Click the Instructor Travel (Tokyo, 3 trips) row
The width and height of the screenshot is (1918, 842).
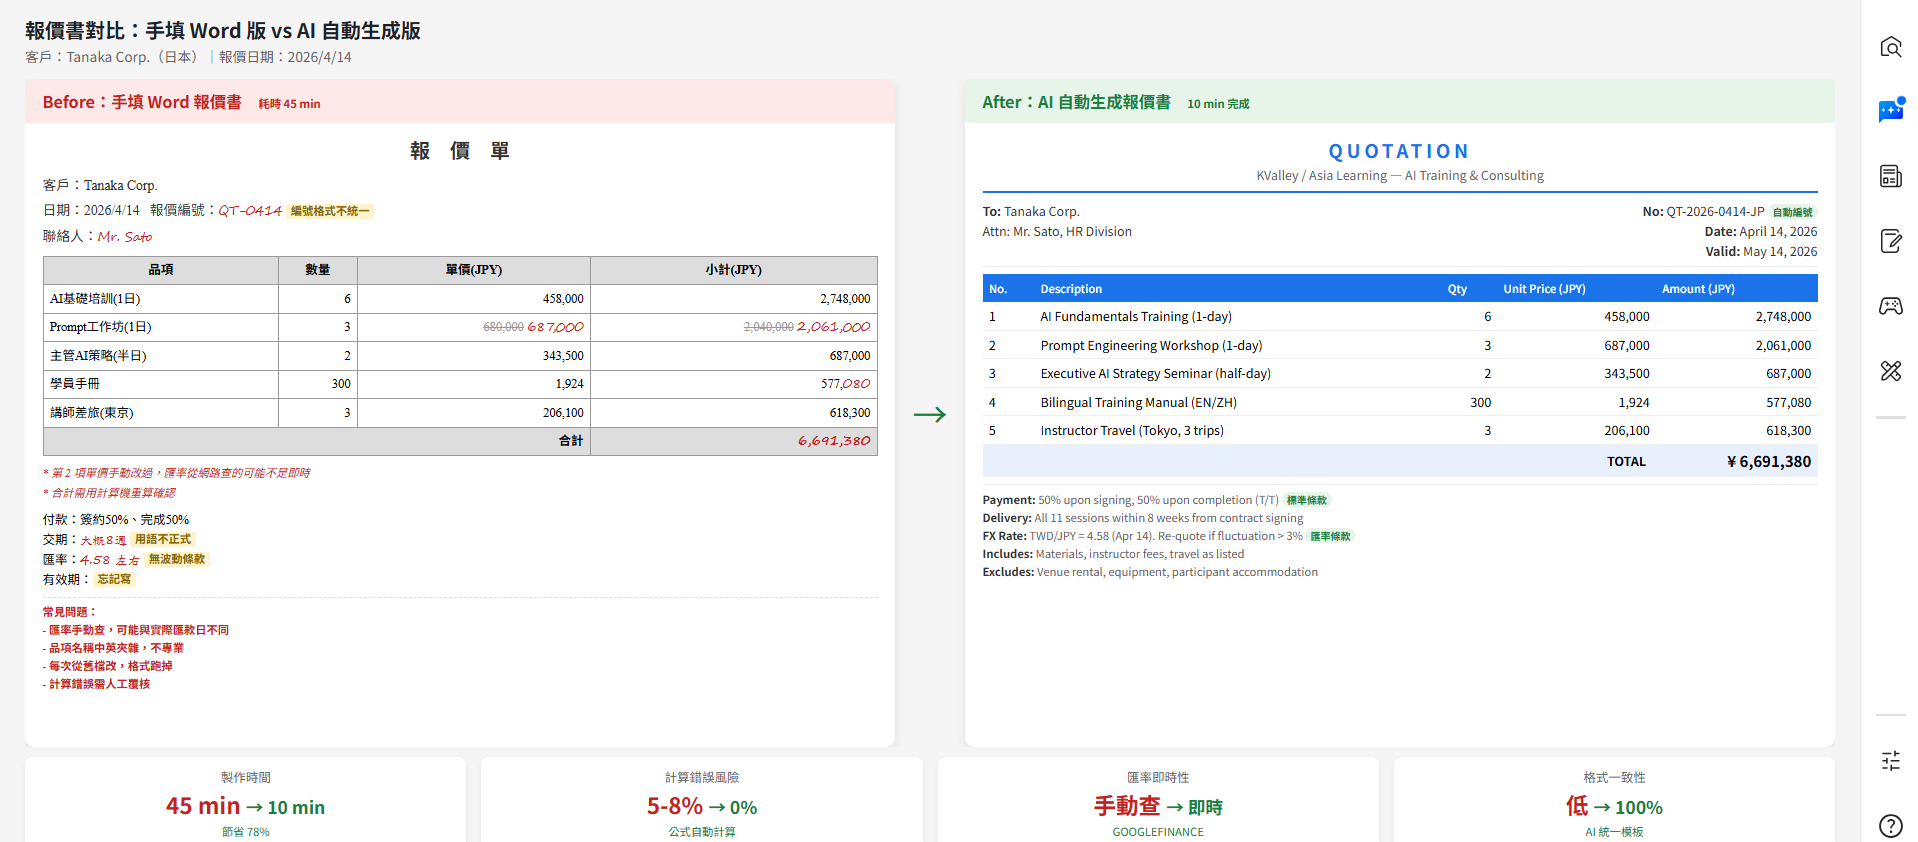tap(1400, 431)
